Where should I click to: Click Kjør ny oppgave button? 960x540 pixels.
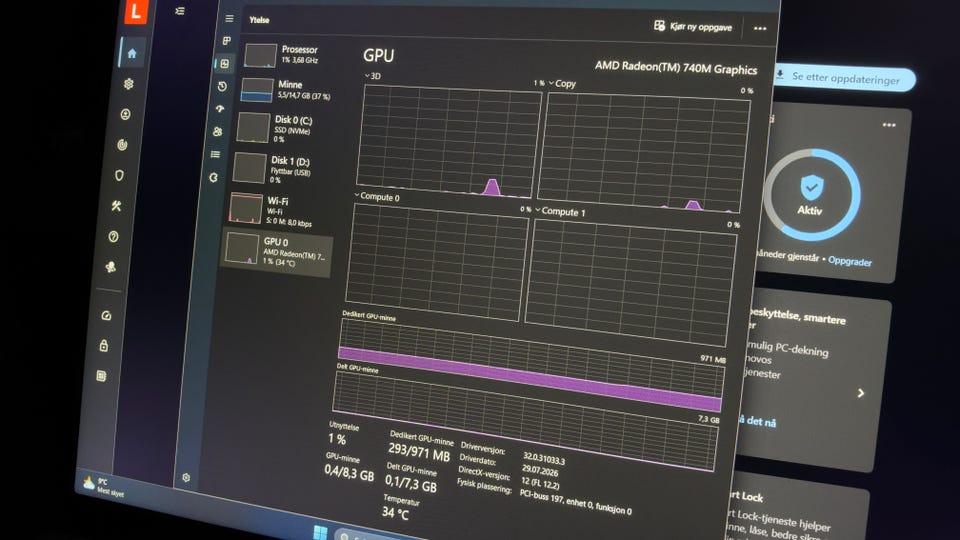coord(693,26)
